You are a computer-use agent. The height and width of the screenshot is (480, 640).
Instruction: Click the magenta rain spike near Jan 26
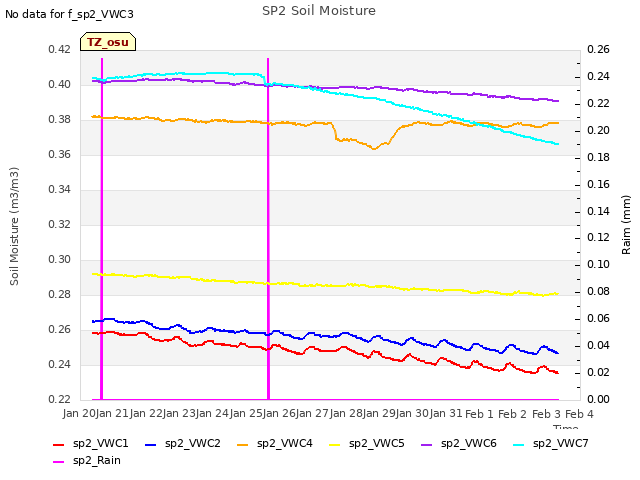pyautogui.click(x=268, y=229)
